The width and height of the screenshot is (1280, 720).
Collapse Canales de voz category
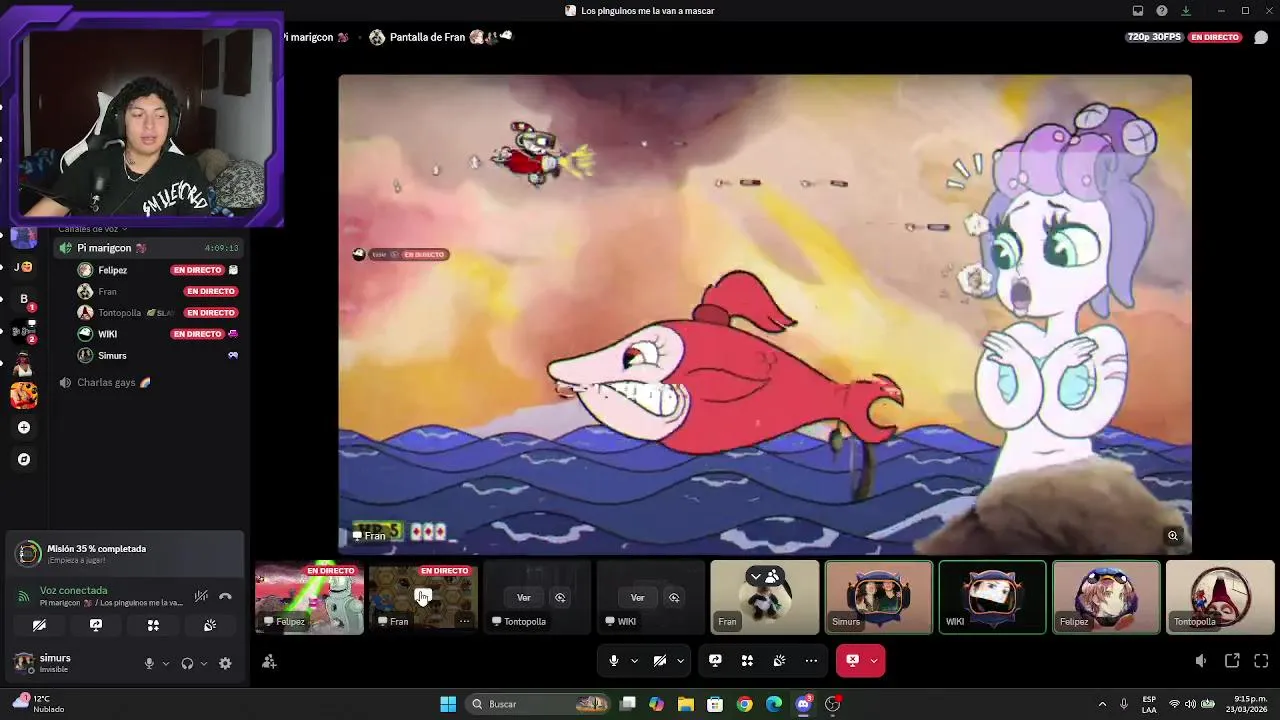coord(91,230)
